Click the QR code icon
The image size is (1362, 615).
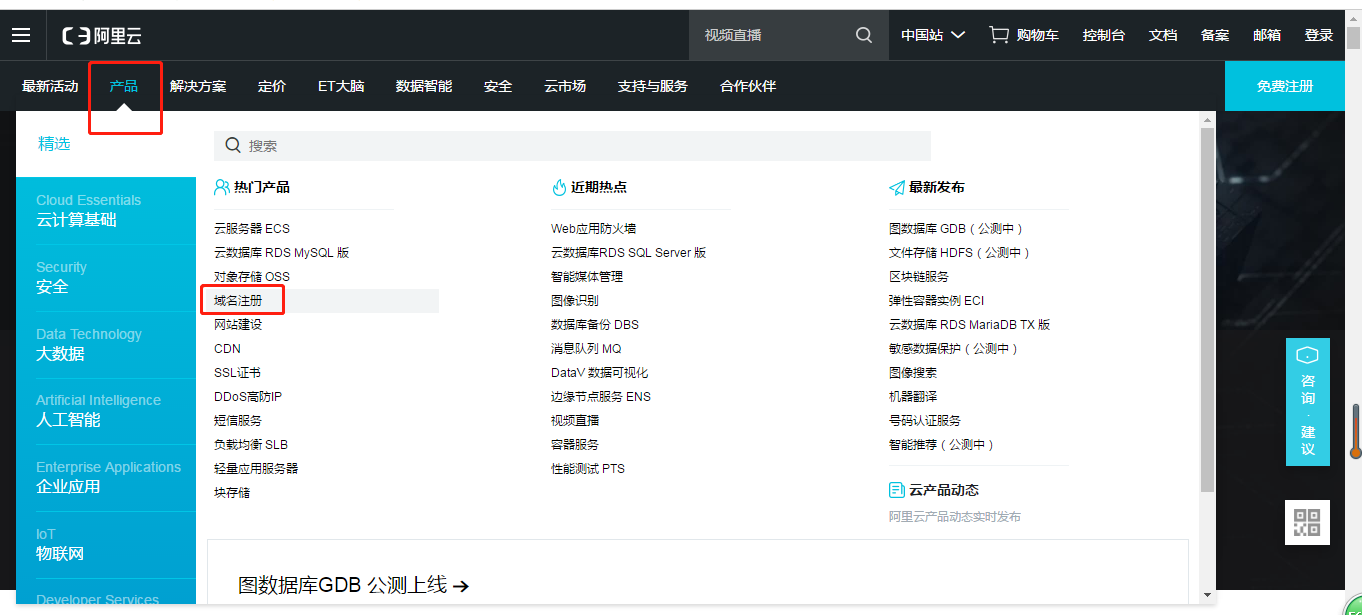(1307, 522)
